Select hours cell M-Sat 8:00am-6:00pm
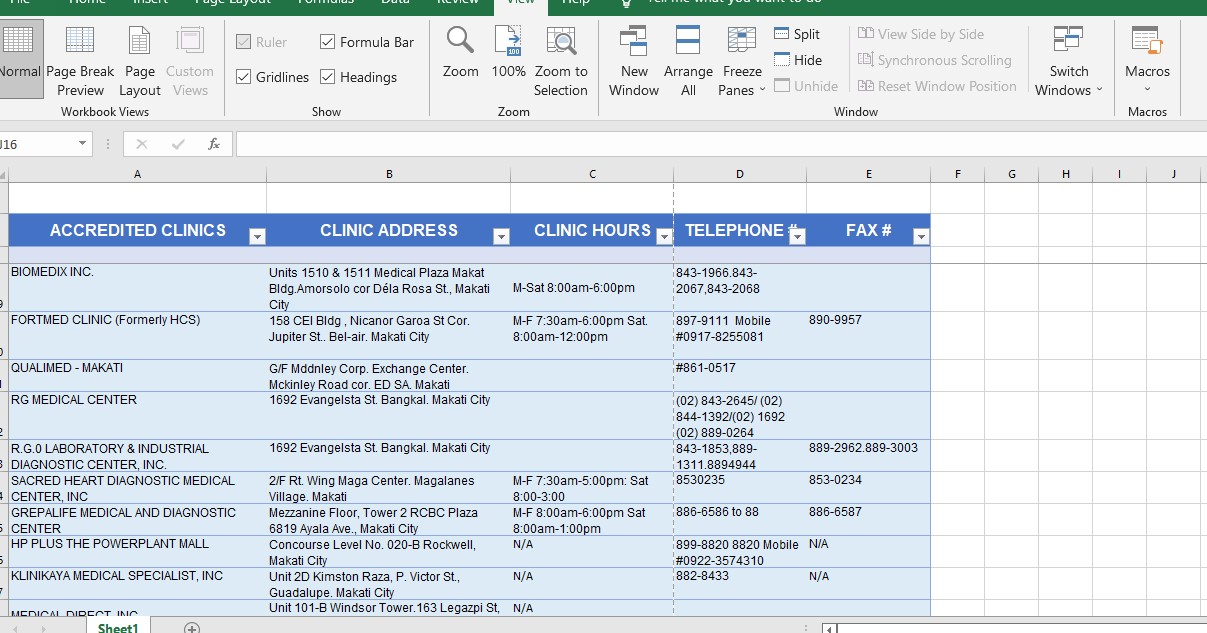 click(592, 288)
